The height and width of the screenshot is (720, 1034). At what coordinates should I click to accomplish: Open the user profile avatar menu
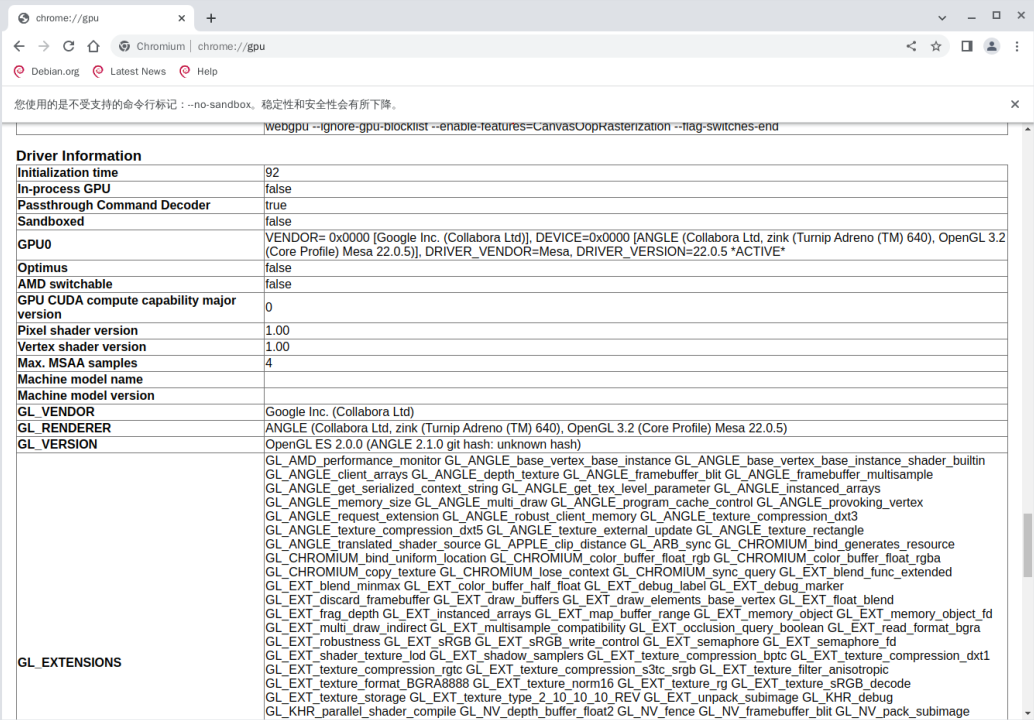[991, 46]
